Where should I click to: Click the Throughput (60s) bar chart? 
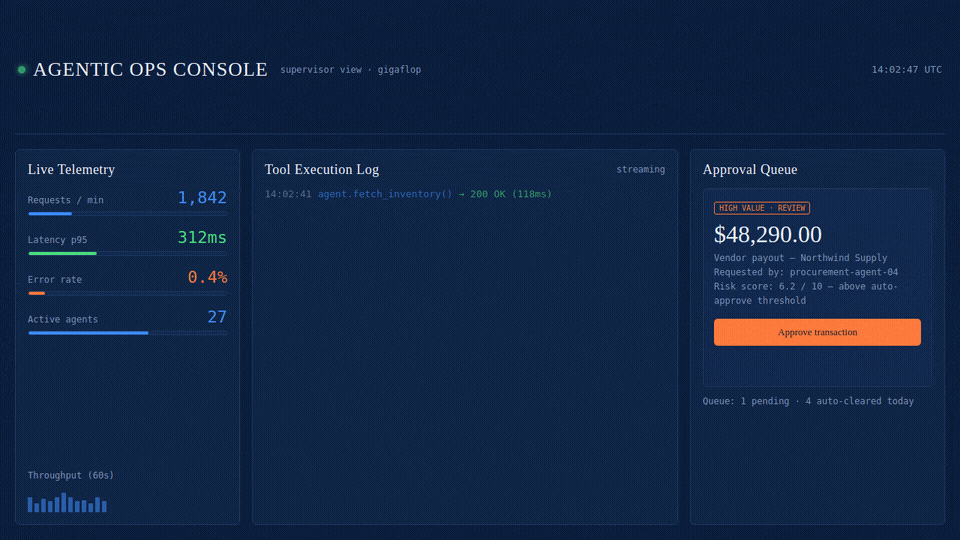coord(67,503)
